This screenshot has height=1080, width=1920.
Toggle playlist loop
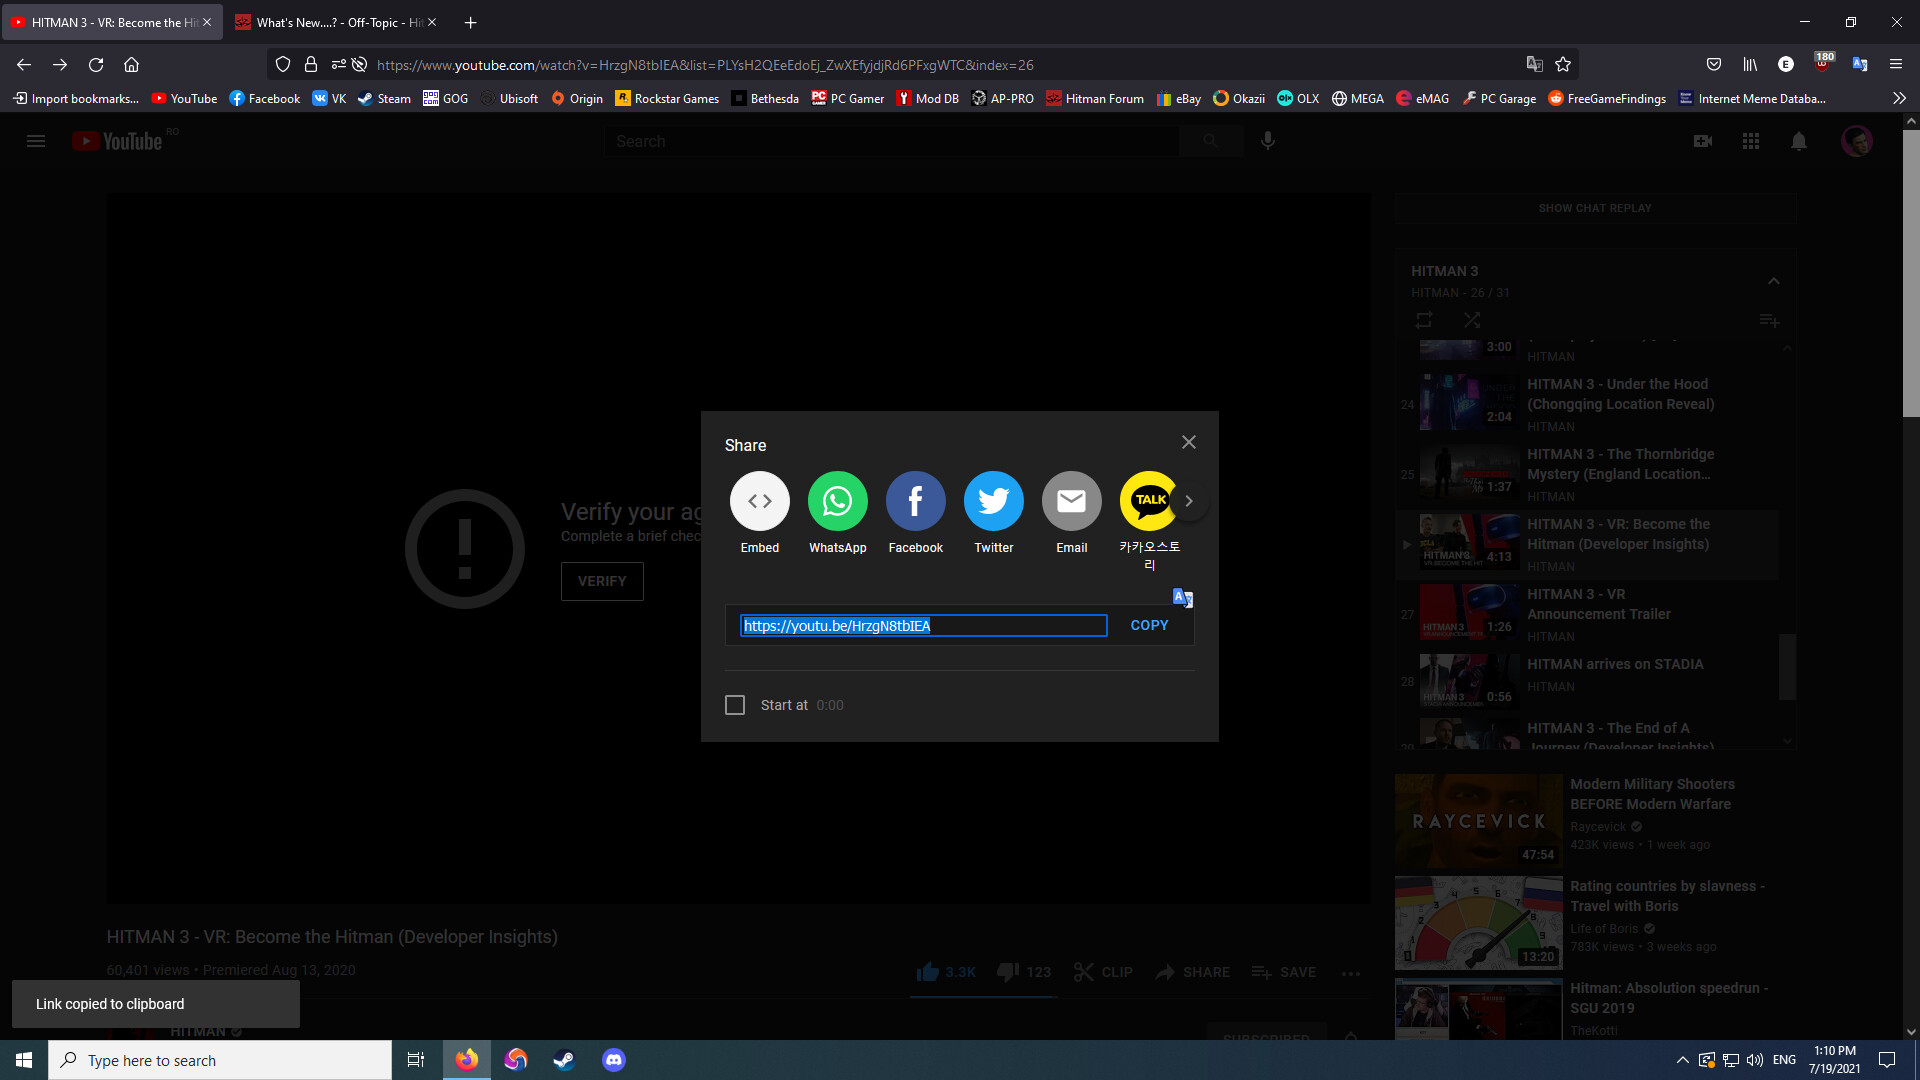tap(1424, 320)
